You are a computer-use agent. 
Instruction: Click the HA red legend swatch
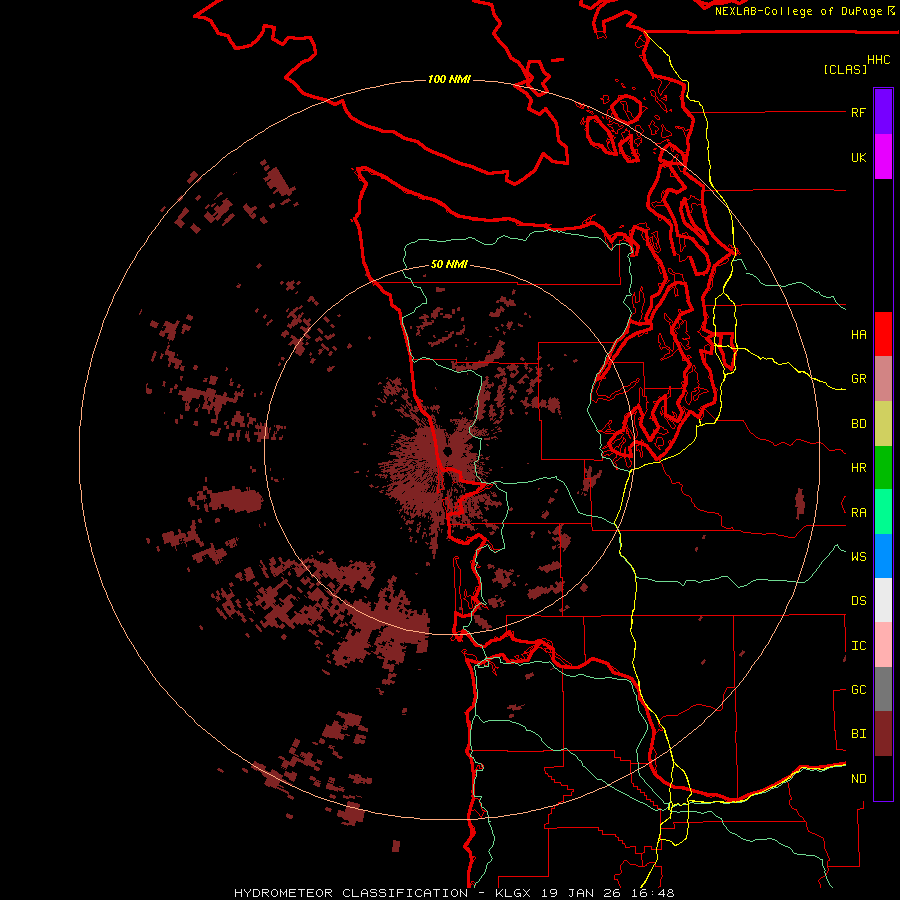pyautogui.click(x=883, y=334)
